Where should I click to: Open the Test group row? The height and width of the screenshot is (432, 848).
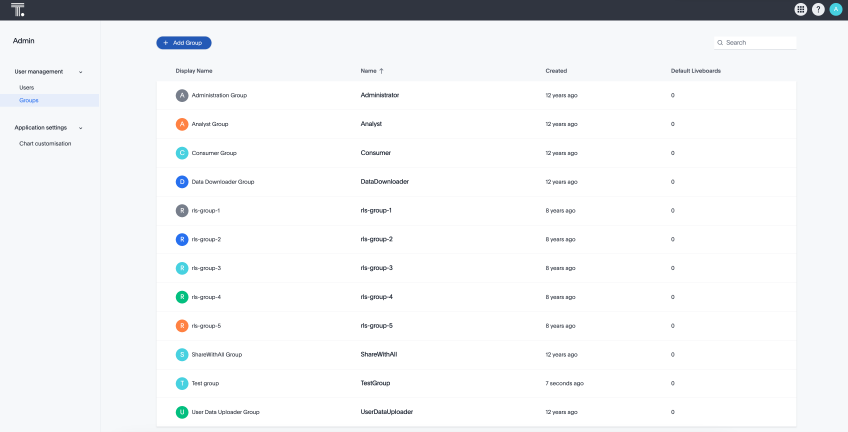click(206, 383)
